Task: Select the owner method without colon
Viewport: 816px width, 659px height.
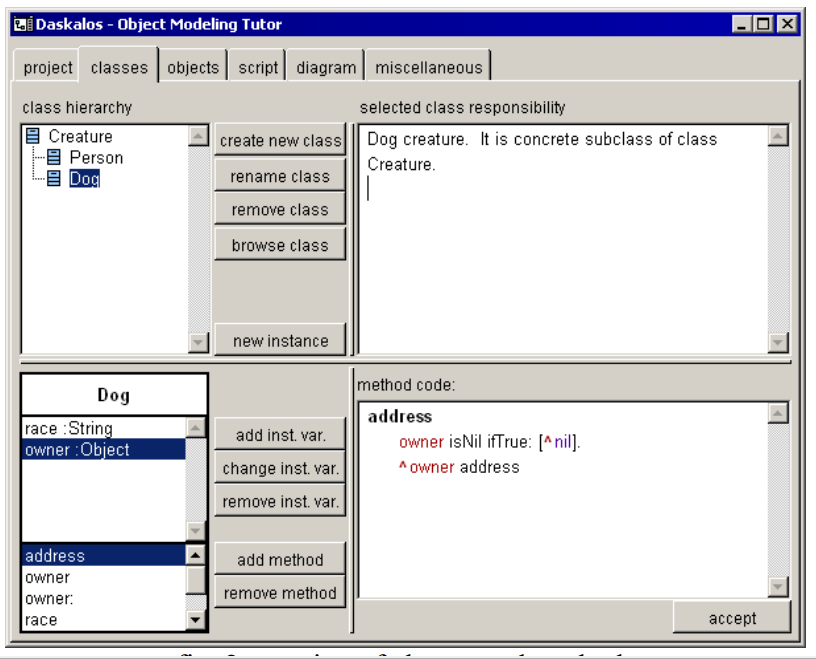Action: [x=104, y=577]
